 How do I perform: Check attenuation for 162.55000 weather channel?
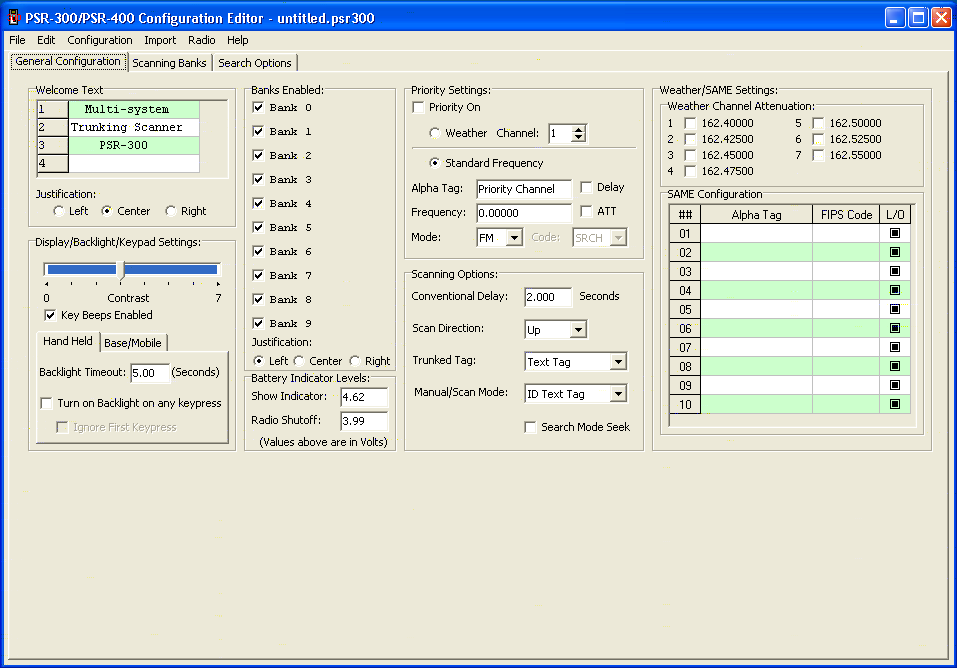(x=818, y=155)
